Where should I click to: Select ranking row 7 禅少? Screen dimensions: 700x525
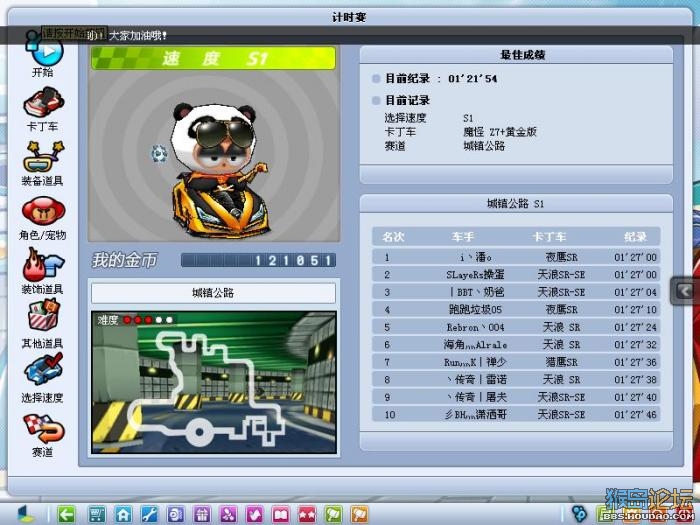click(516, 362)
